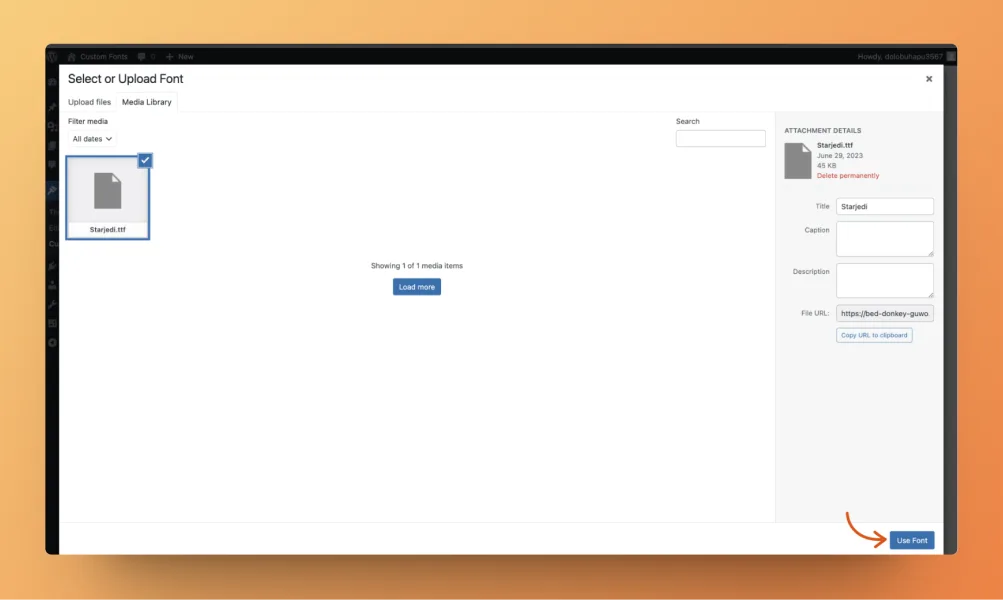Open the Media Library tab
1003x600 pixels.
[x=146, y=102]
